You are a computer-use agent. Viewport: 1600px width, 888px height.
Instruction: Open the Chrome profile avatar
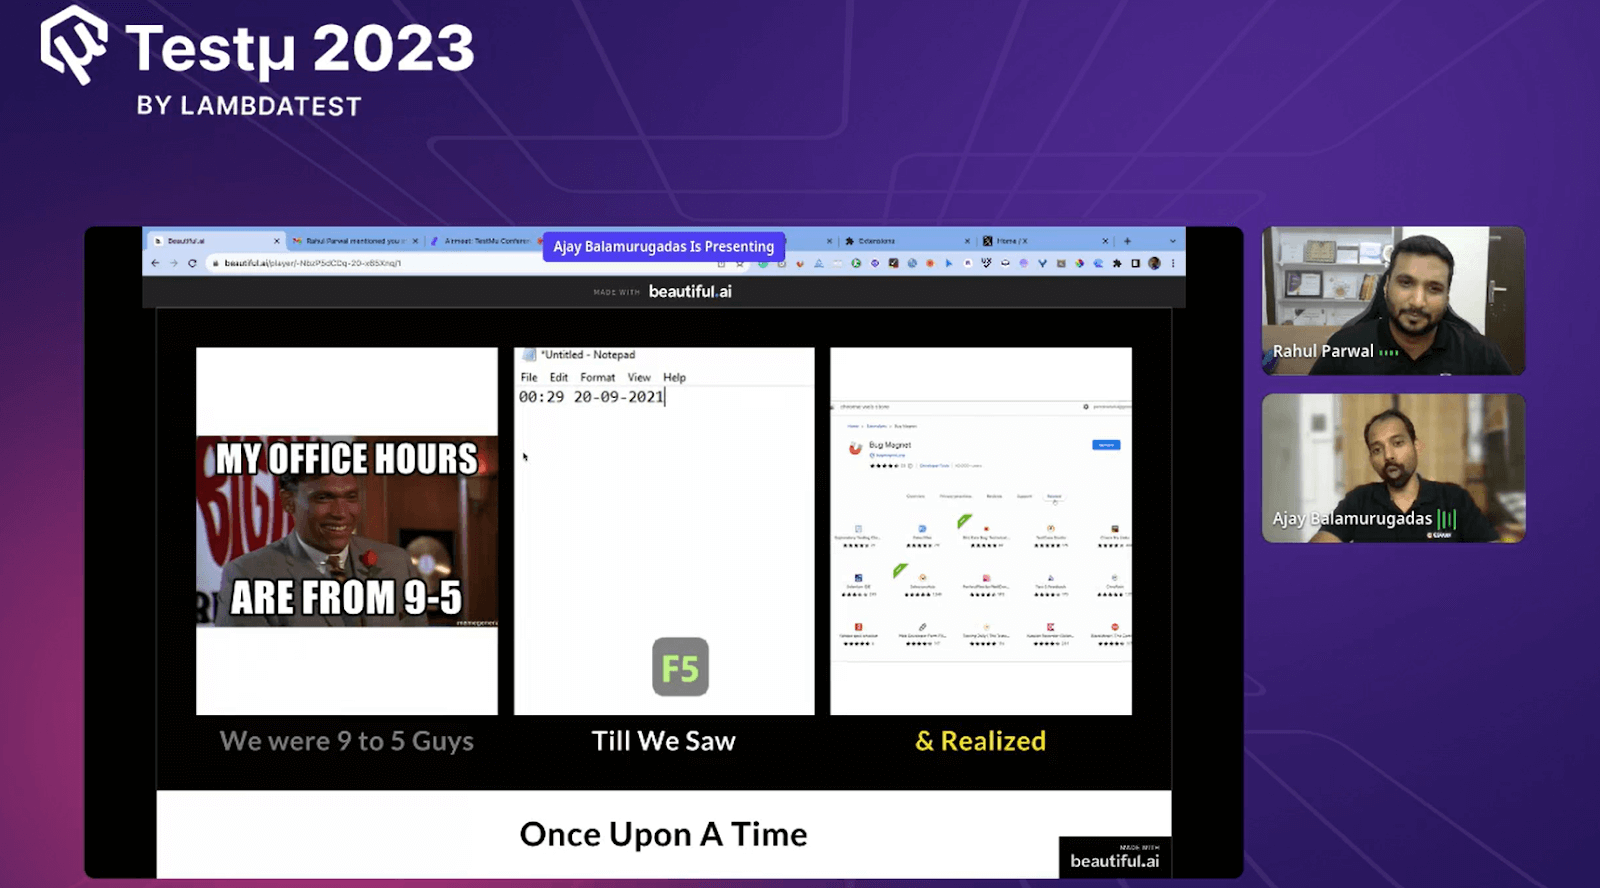[1154, 263]
